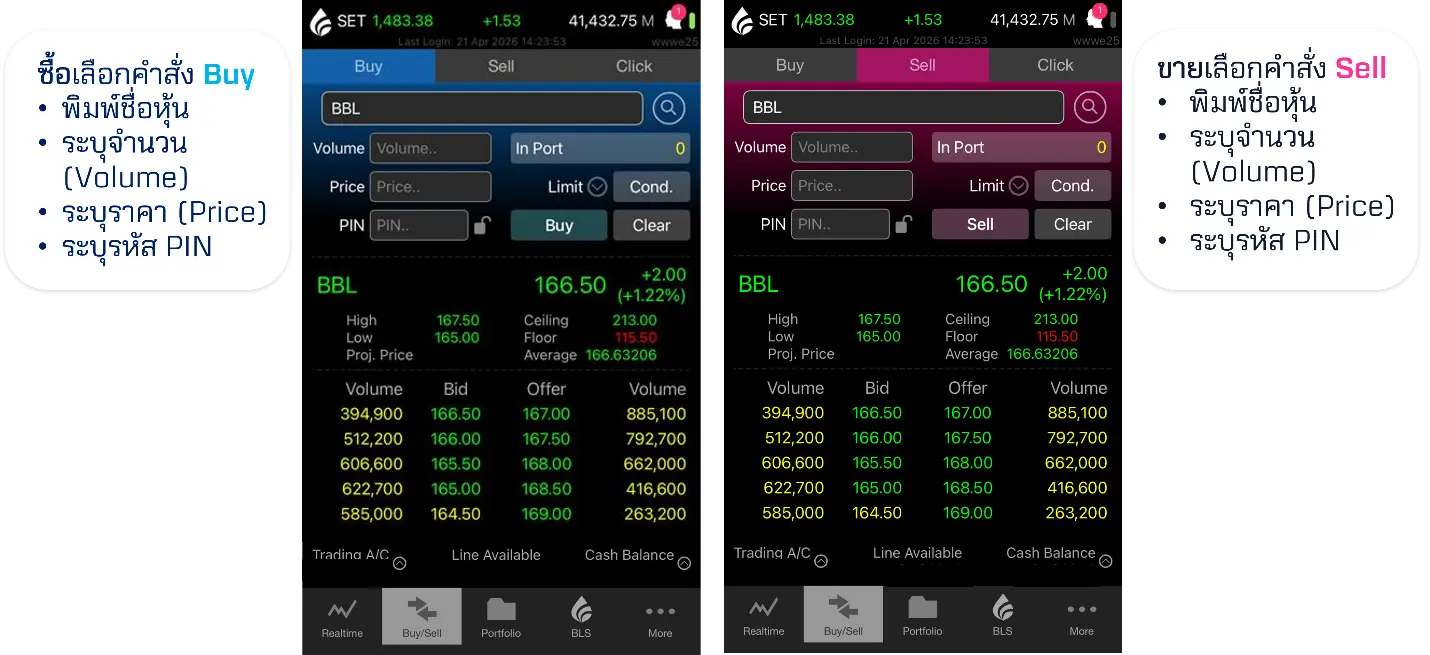Tap Cond. button in Sell screen
The height and width of the screenshot is (655, 1430).
[x=1072, y=186]
